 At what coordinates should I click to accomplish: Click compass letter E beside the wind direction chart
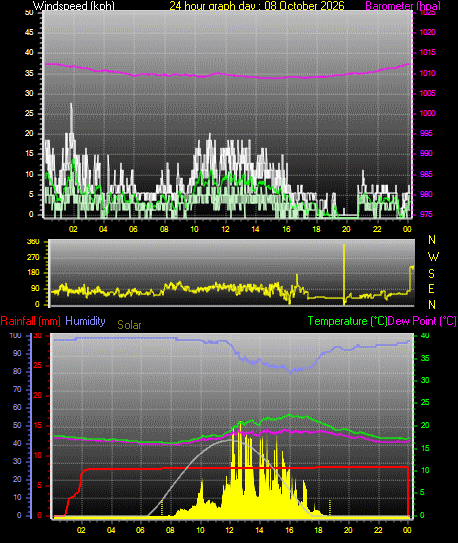(431, 288)
